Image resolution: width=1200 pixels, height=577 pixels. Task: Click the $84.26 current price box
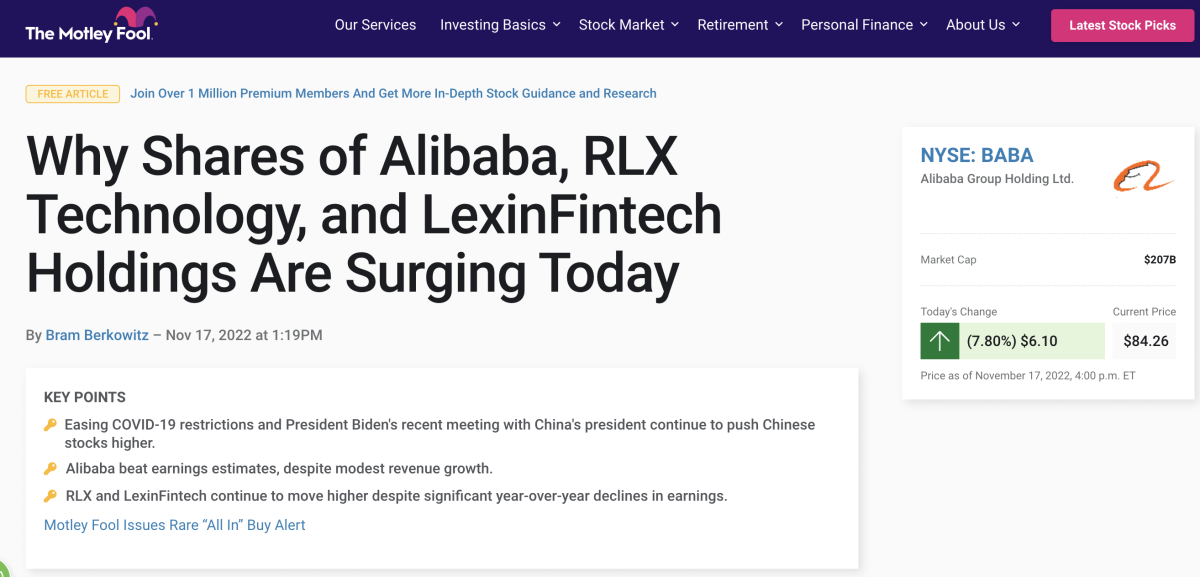click(1145, 341)
